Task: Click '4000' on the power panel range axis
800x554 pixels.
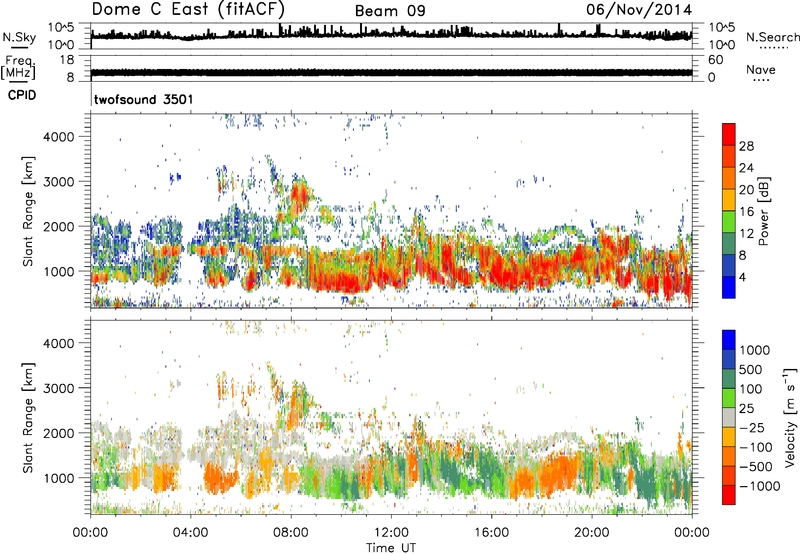Action: pyautogui.click(x=59, y=137)
